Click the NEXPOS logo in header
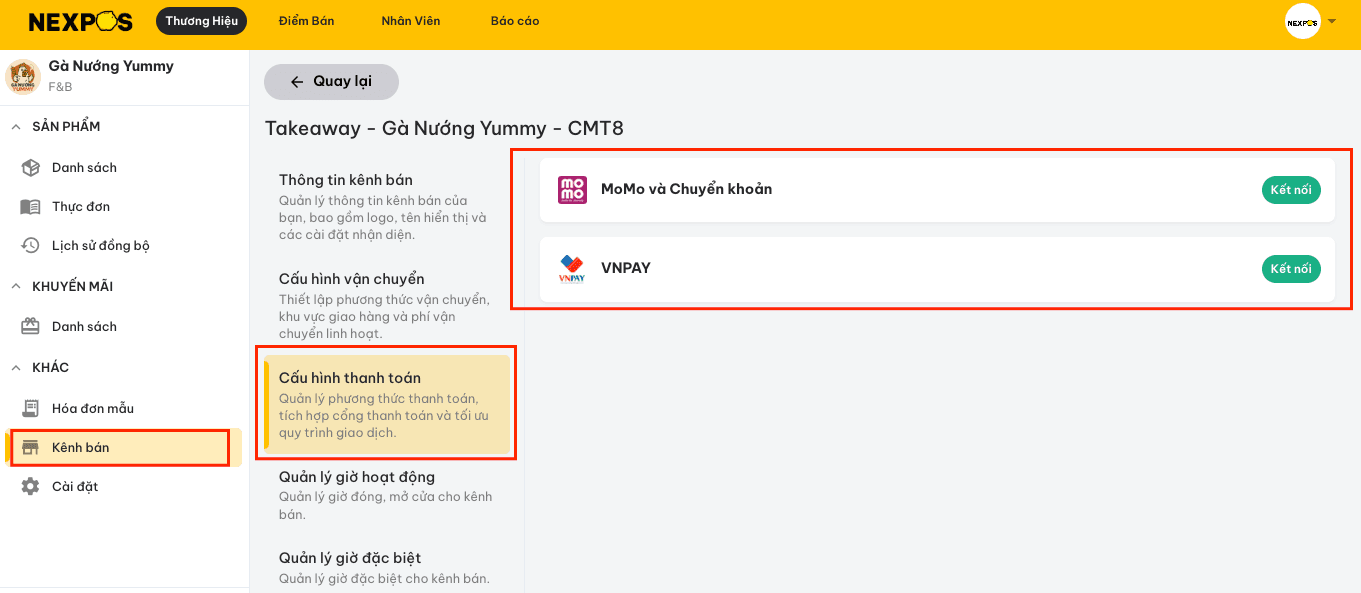 click(80, 21)
